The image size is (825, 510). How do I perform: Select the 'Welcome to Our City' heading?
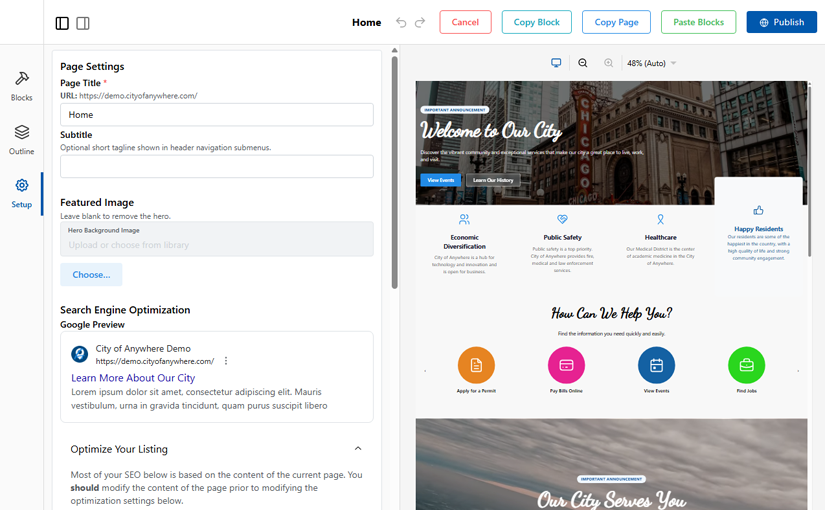(491, 131)
